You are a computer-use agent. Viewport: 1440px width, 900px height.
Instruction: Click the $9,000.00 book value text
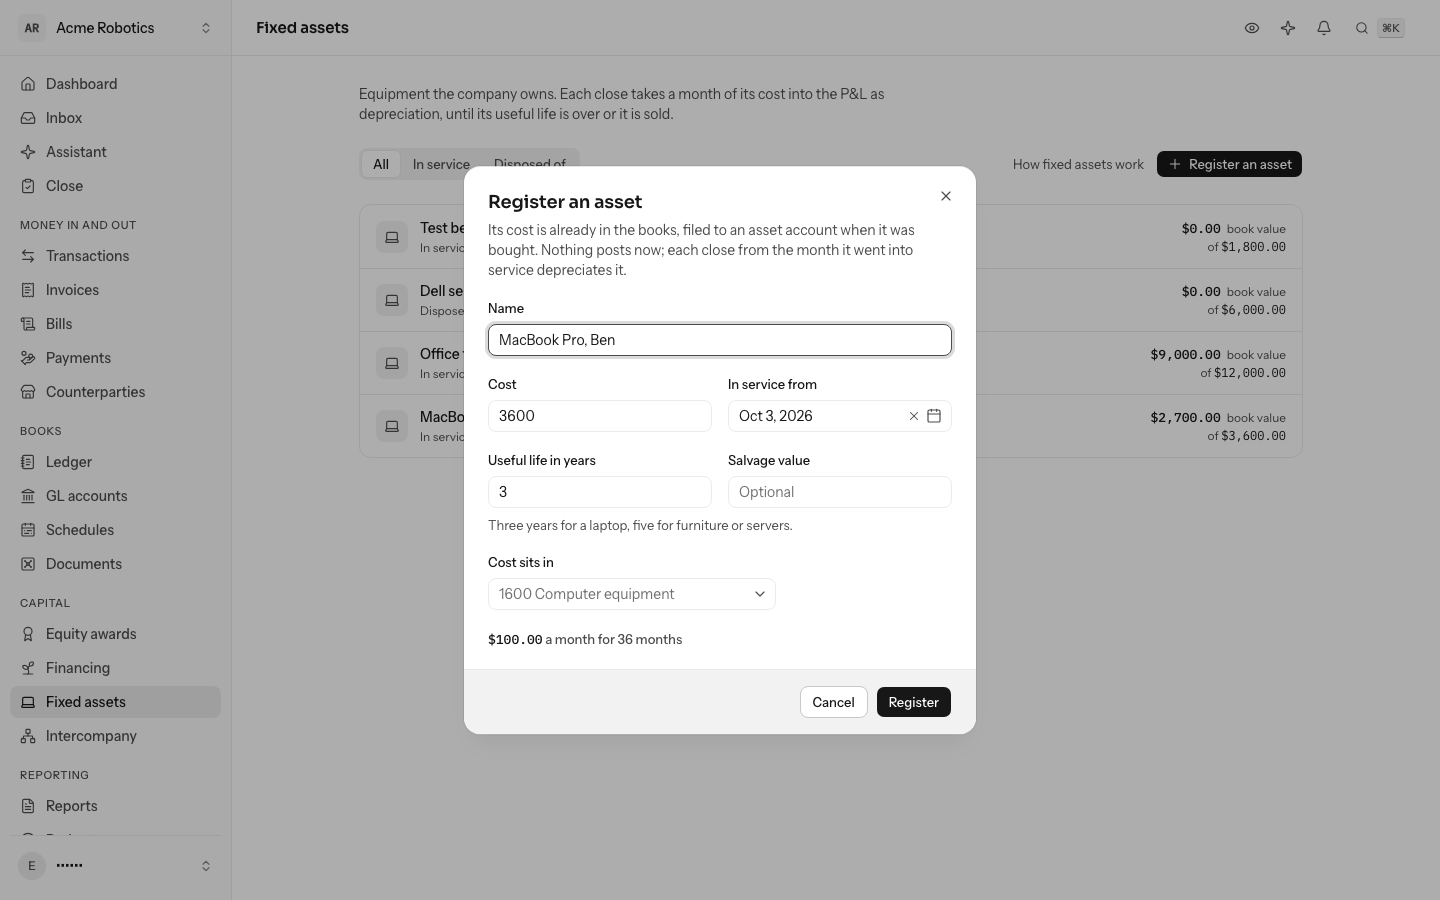tap(1218, 355)
